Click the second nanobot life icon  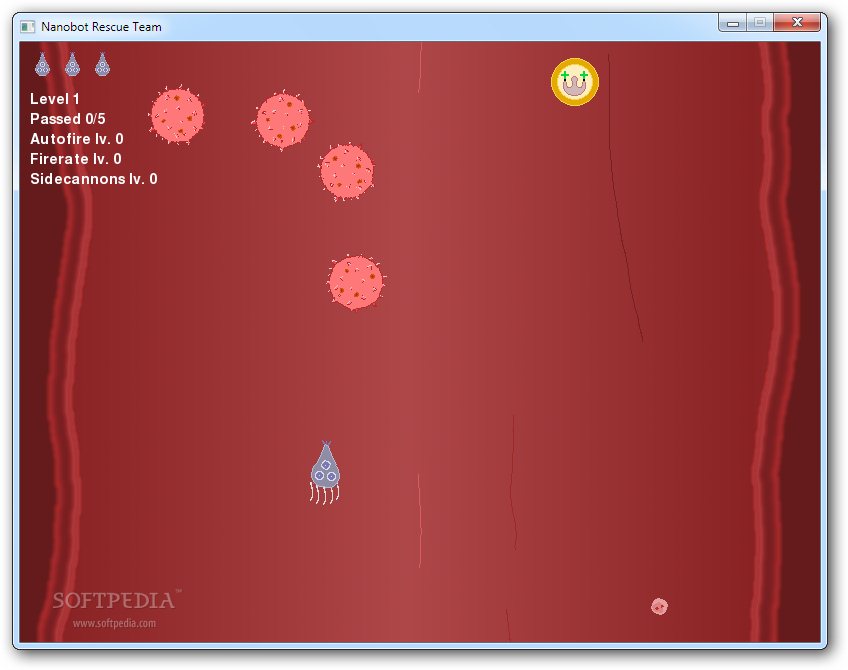click(72, 64)
